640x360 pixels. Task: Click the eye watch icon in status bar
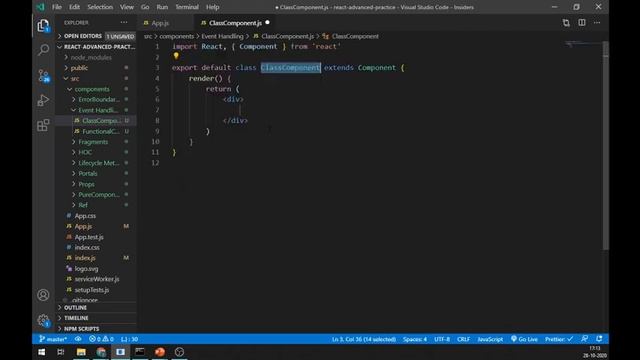click(x=78, y=339)
